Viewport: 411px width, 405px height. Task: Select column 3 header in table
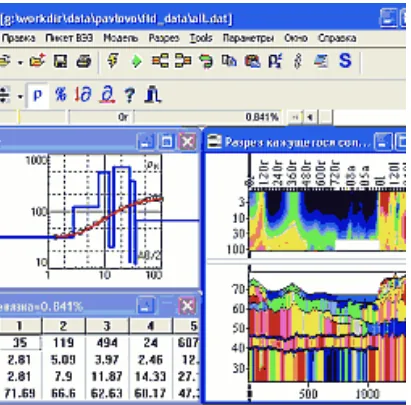107,326
